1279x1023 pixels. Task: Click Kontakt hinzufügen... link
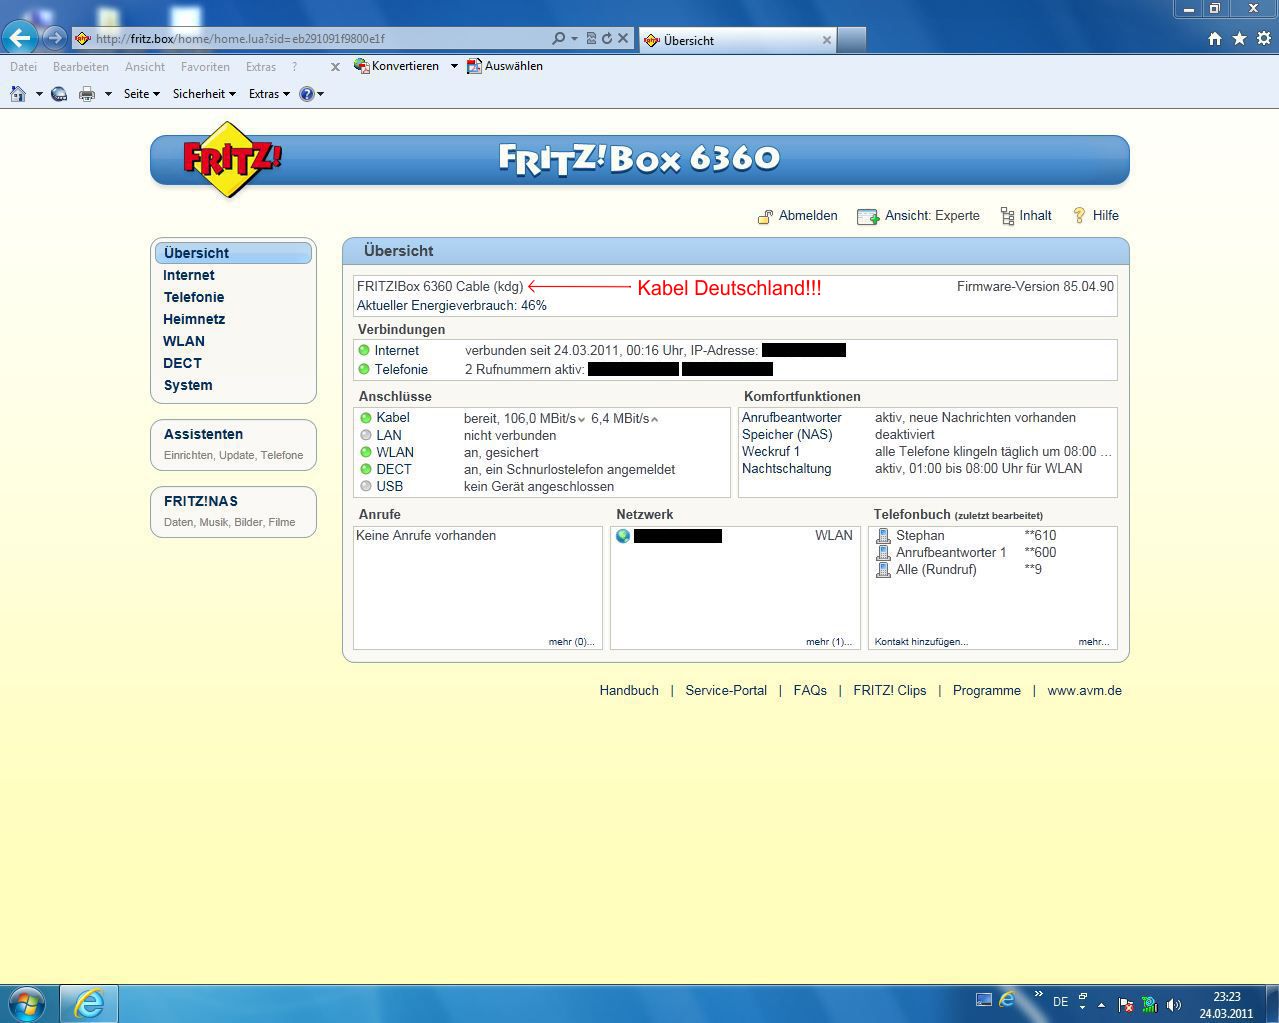[x=921, y=642]
